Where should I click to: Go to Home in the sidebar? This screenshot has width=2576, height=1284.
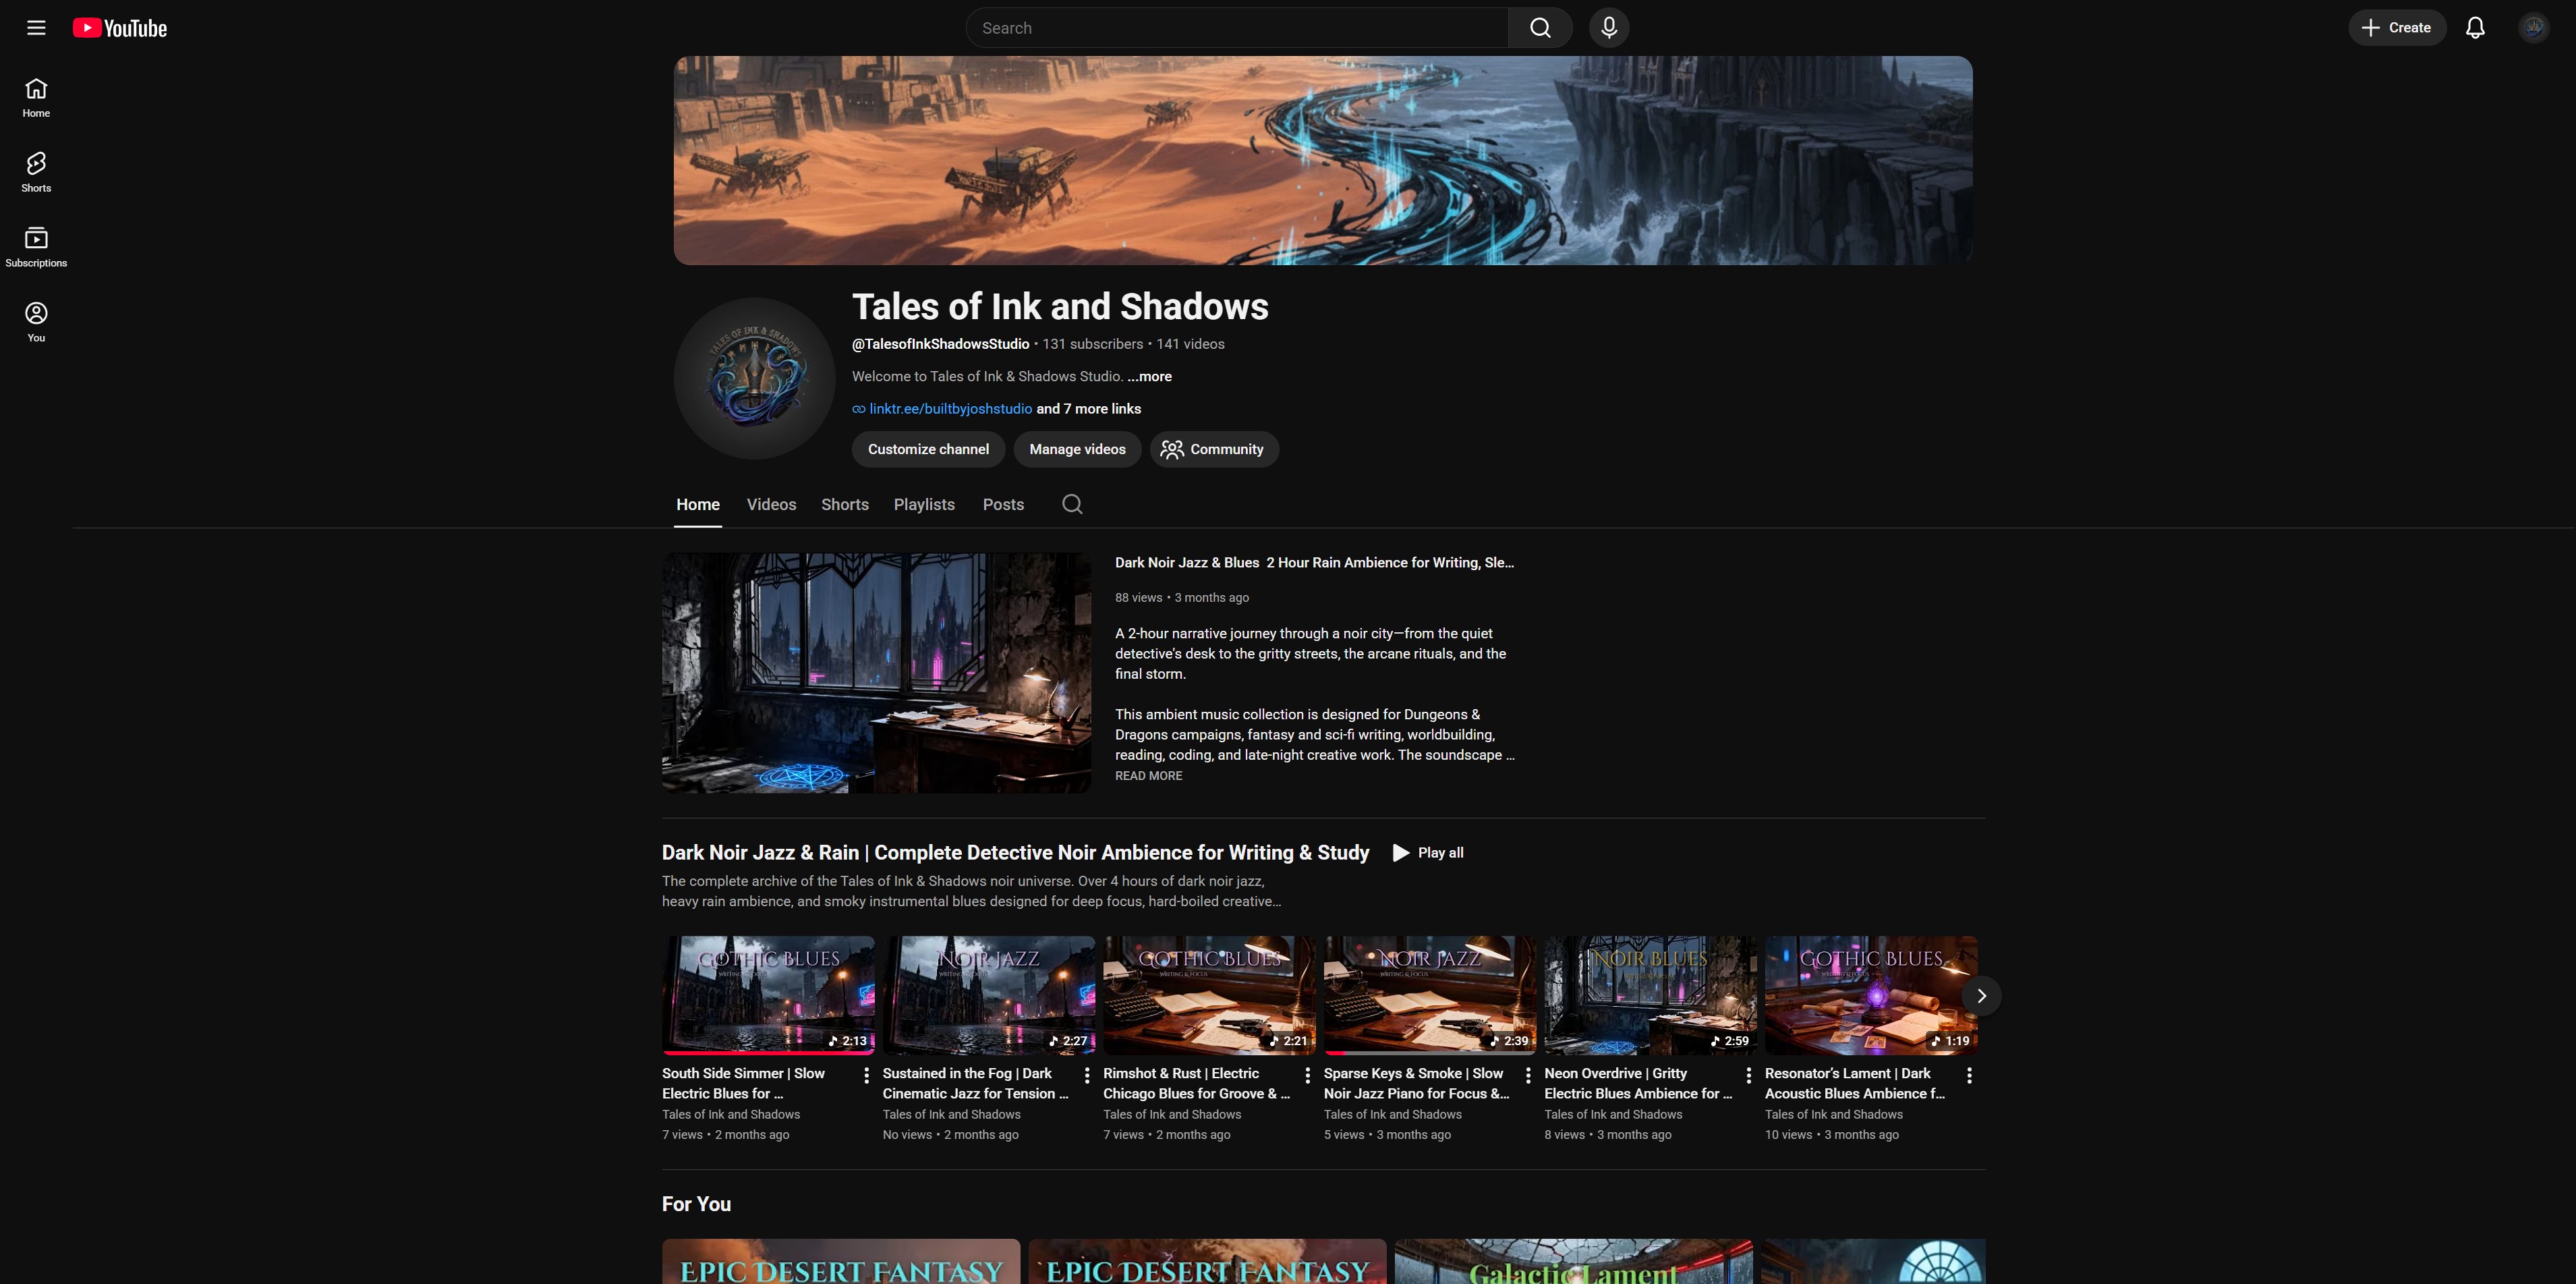click(x=36, y=98)
